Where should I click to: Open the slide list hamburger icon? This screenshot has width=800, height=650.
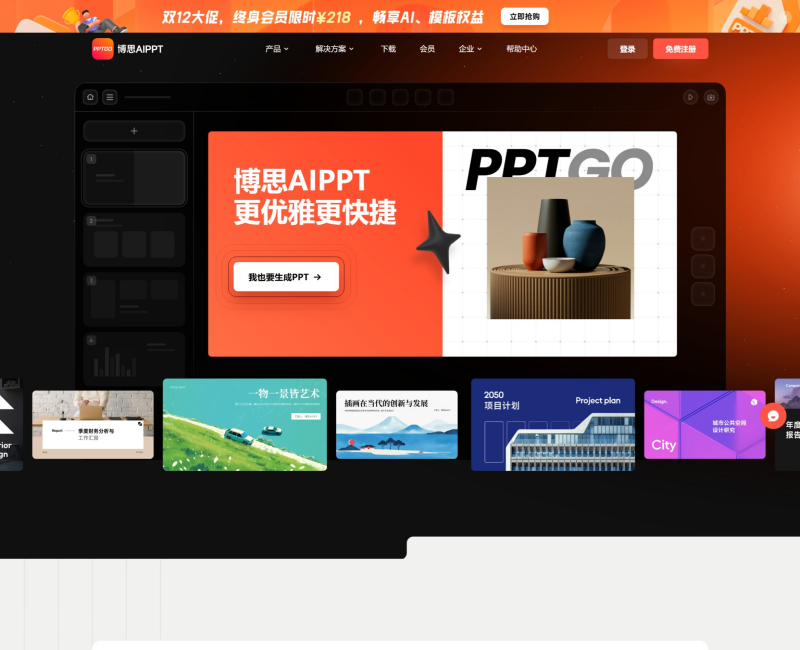(110, 97)
